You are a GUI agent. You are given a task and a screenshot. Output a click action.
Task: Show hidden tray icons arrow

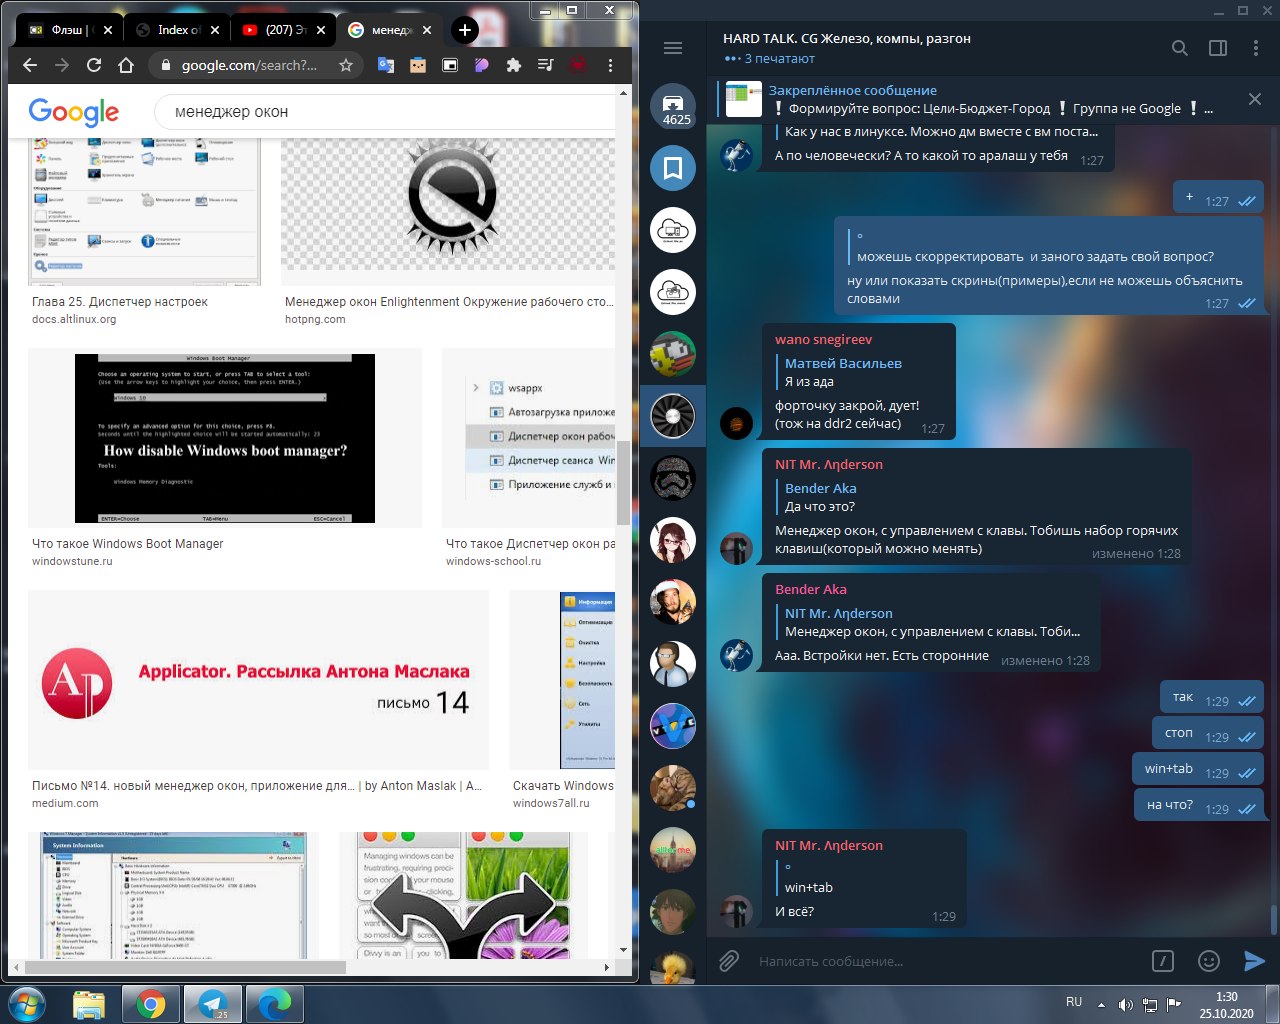(x=1101, y=1004)
